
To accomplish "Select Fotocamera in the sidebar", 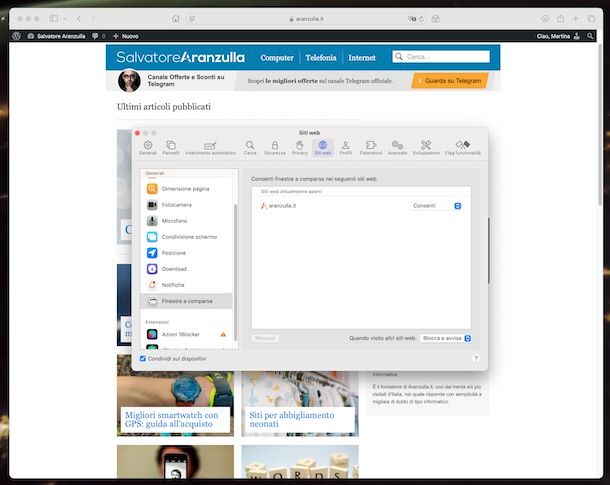I will click(186, 205).
